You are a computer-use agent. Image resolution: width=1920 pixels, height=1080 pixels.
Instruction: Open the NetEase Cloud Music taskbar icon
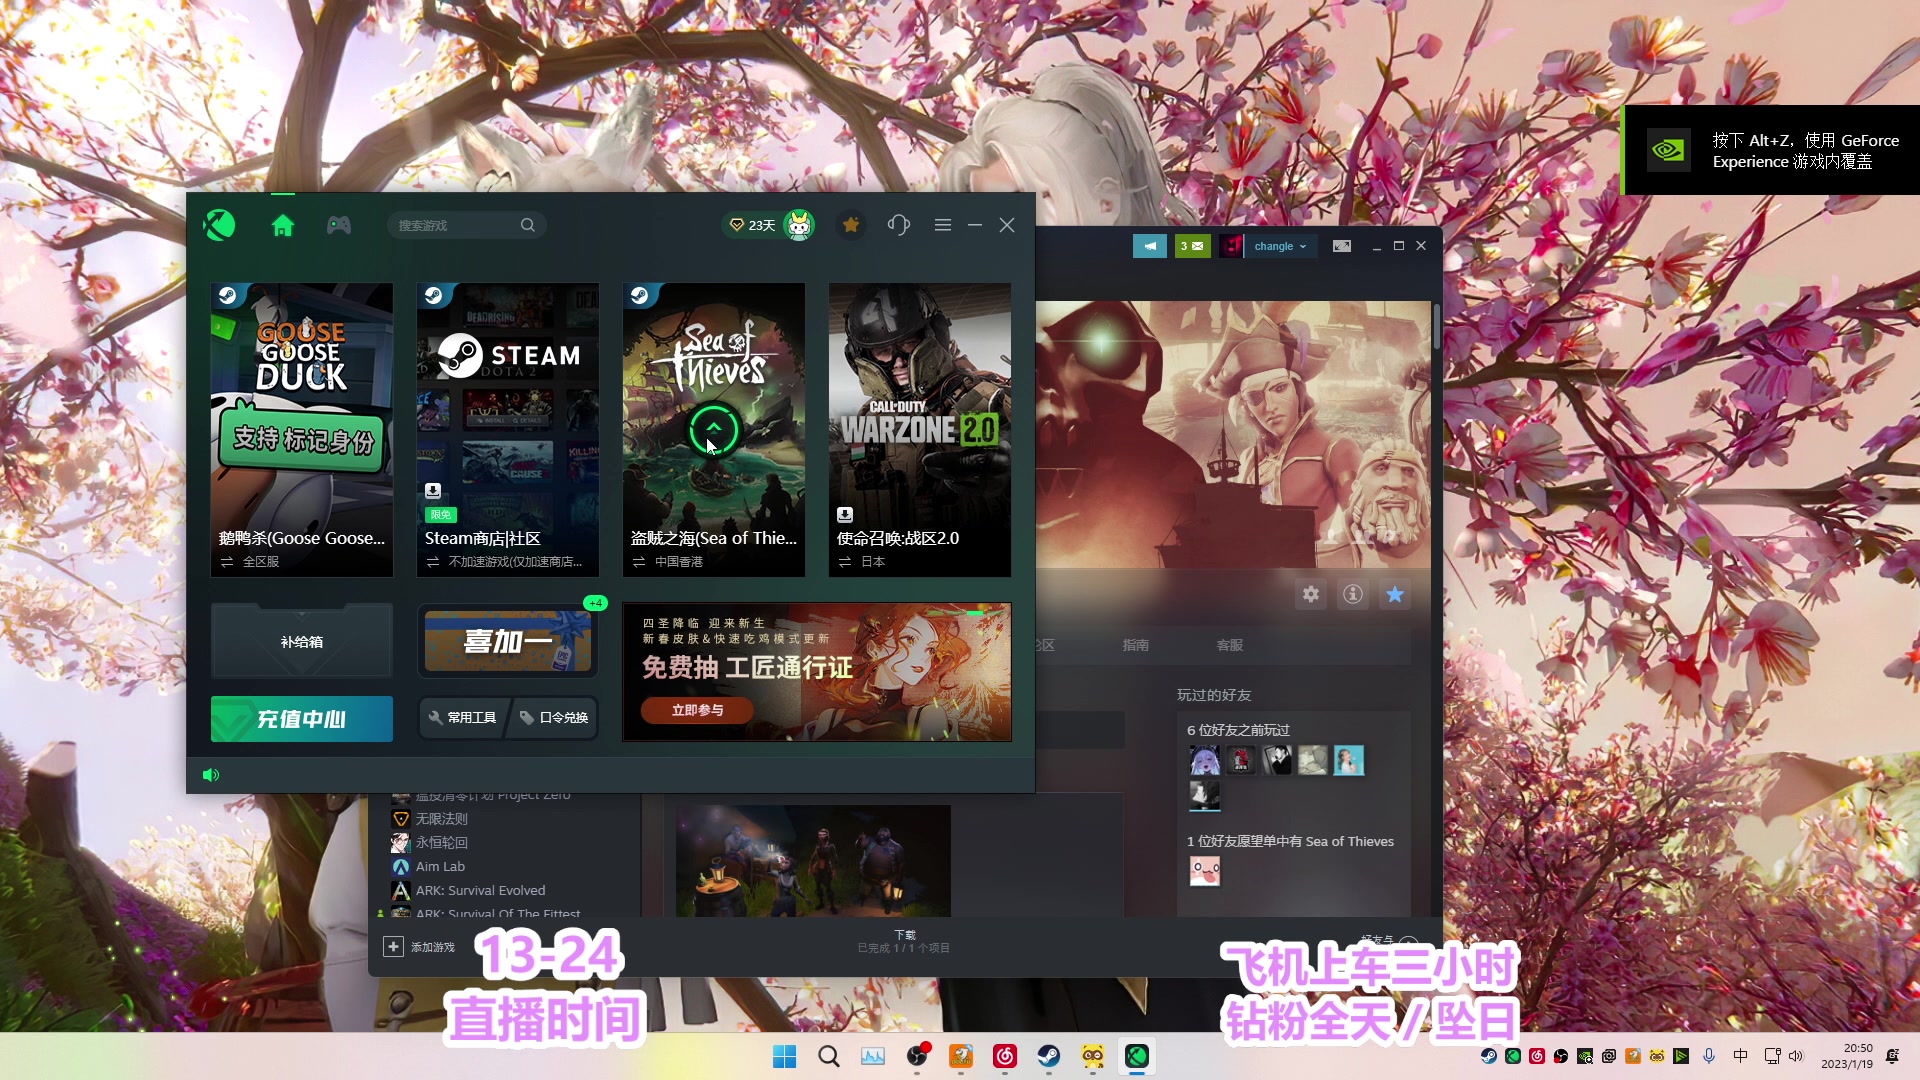[x=1005, y=1056]
